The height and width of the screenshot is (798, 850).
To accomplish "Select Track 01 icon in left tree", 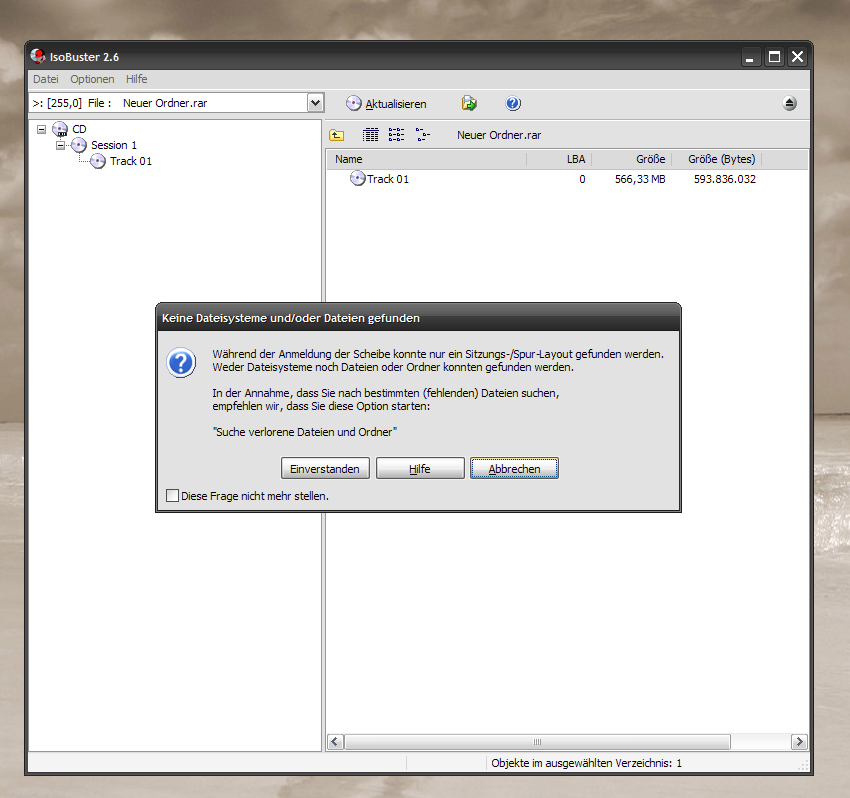I will 98,161.
